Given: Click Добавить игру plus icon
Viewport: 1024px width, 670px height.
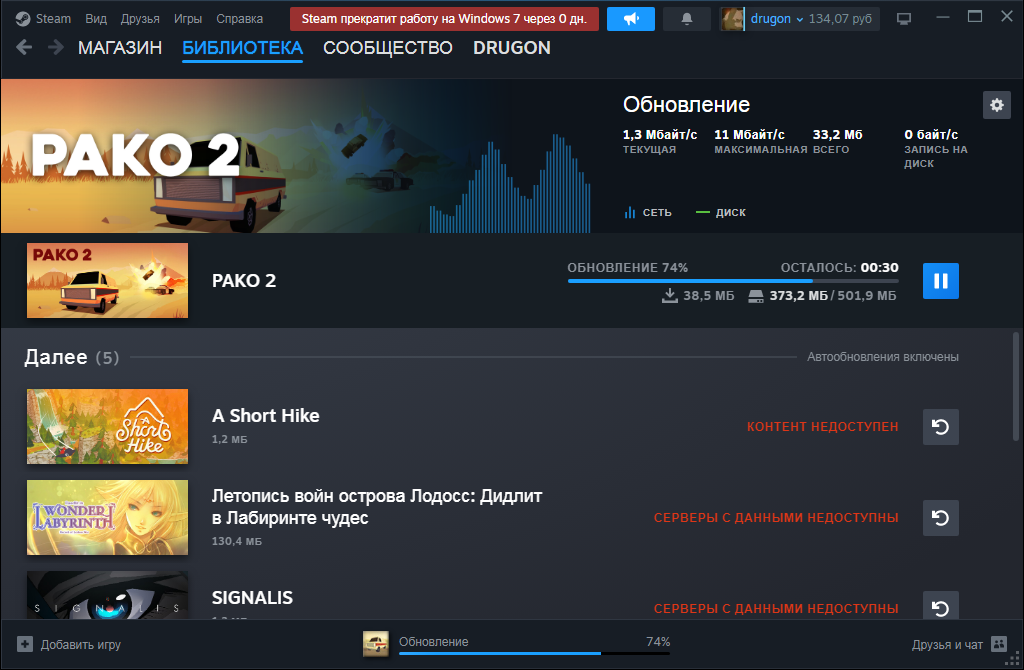Looking at the screenshot, I should [25, 645].
